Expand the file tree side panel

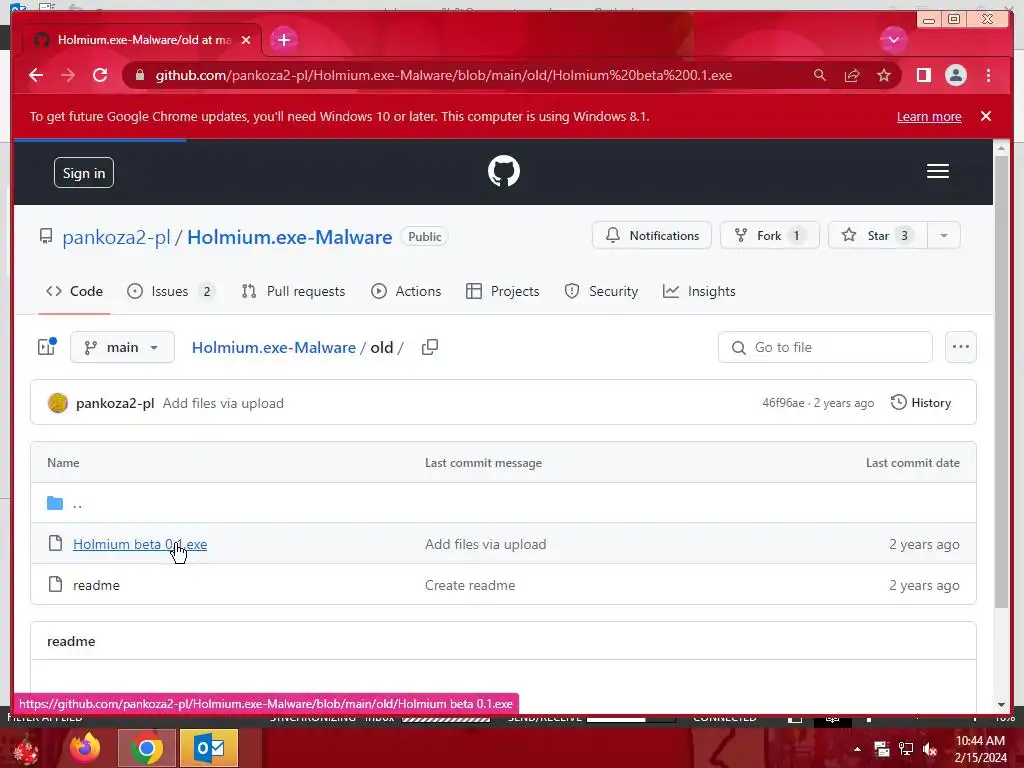coord(47,347)
